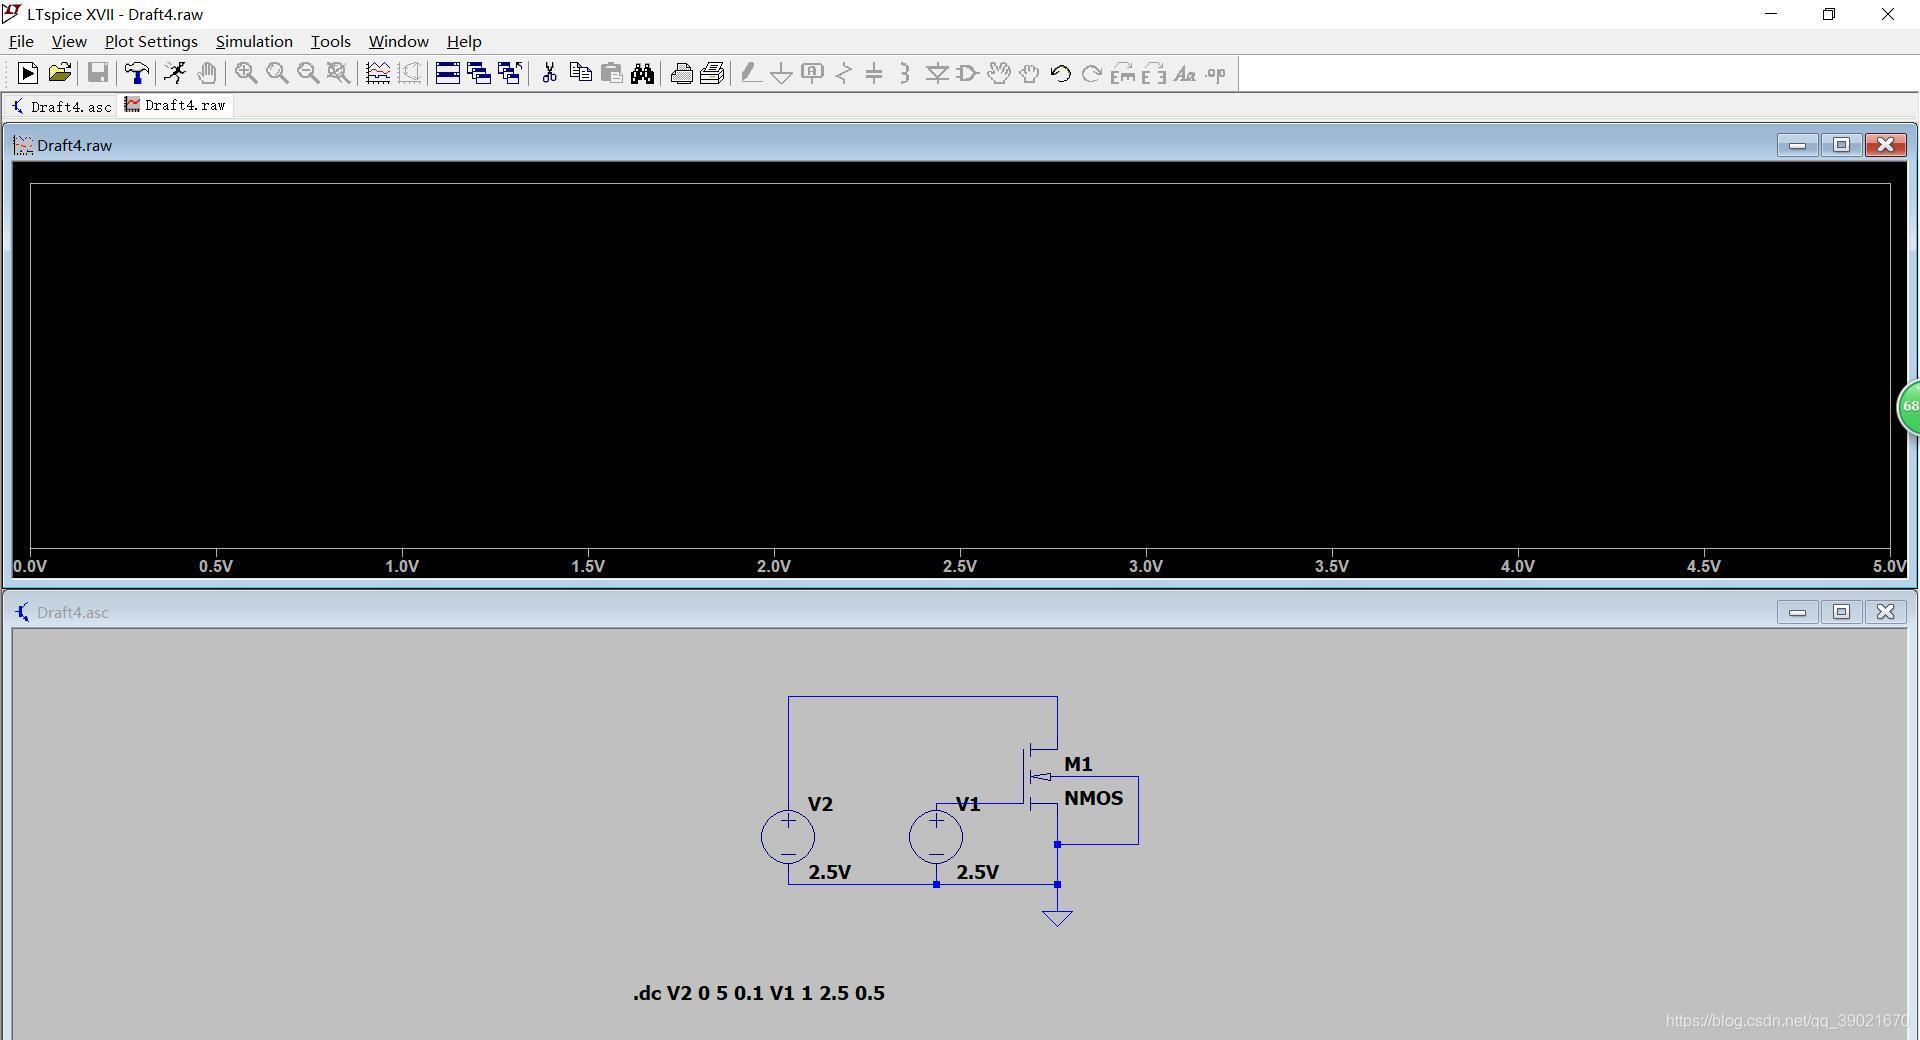Click the Find binoculars icon

tap(642, 73)
